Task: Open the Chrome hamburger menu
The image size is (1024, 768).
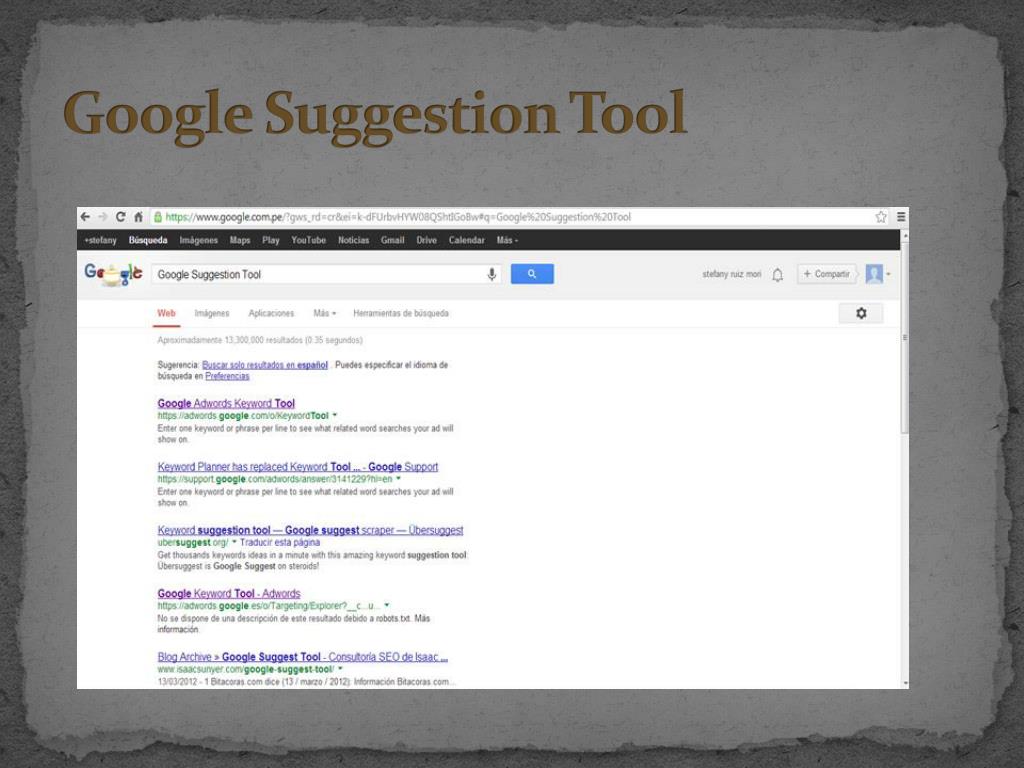Action: [901, 217]
